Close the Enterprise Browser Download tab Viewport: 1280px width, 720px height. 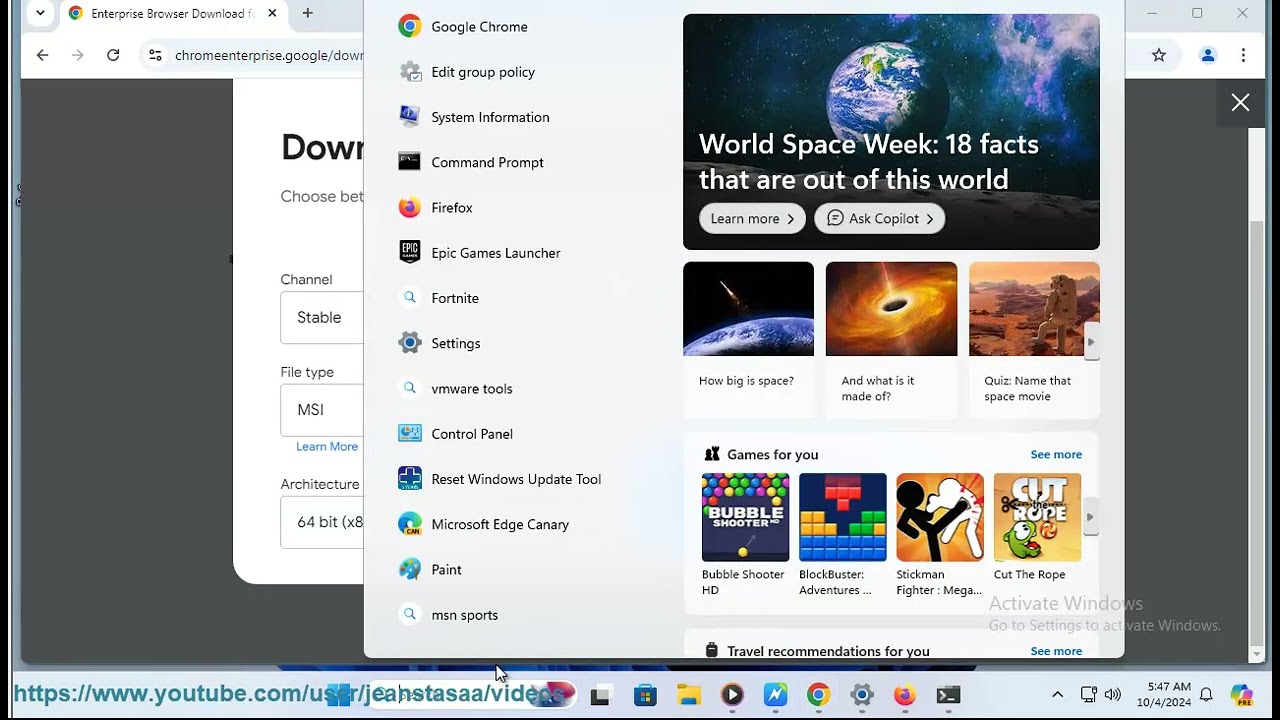(x=272, y=13)
